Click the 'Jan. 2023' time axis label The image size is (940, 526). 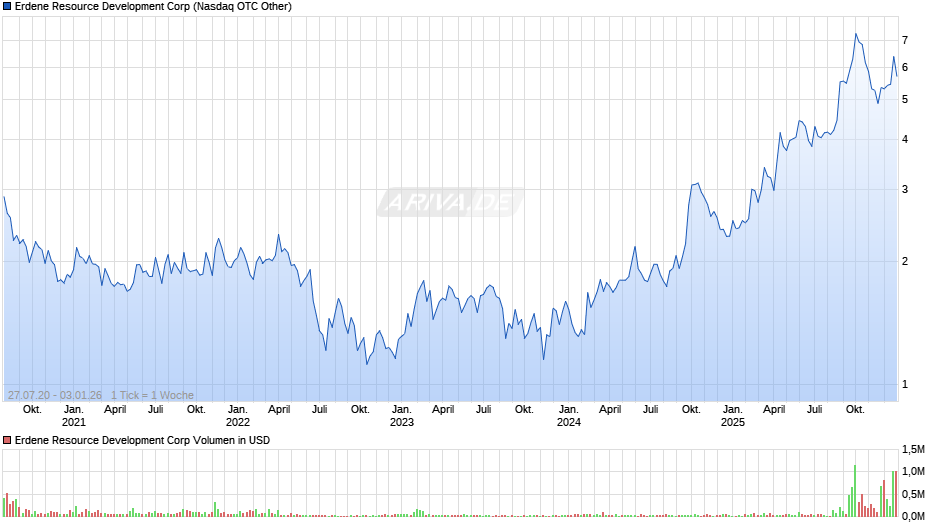[402, 416]
